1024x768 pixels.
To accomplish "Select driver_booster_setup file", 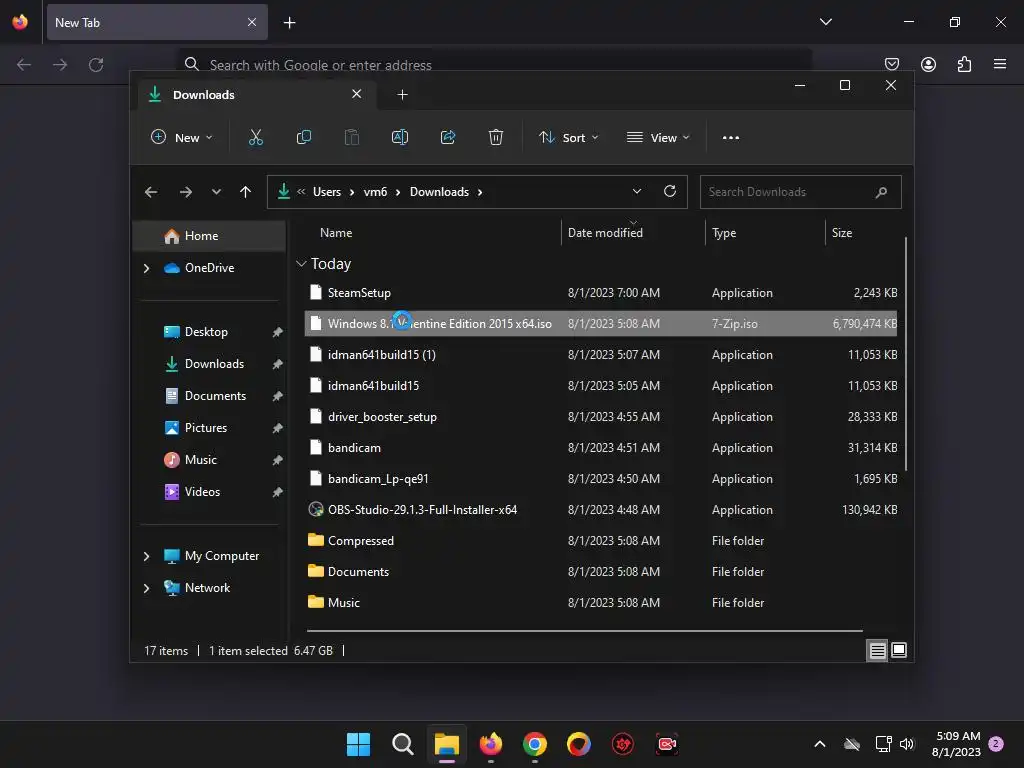I will pos(601,417).
